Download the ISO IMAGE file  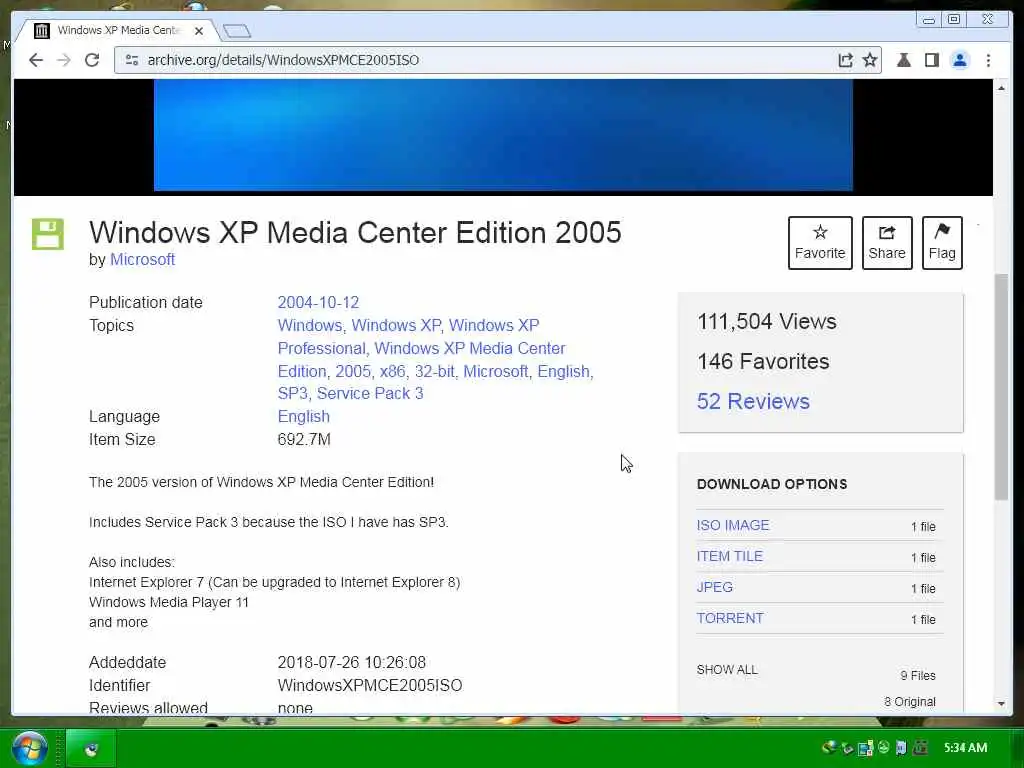(x=733, y=525)
